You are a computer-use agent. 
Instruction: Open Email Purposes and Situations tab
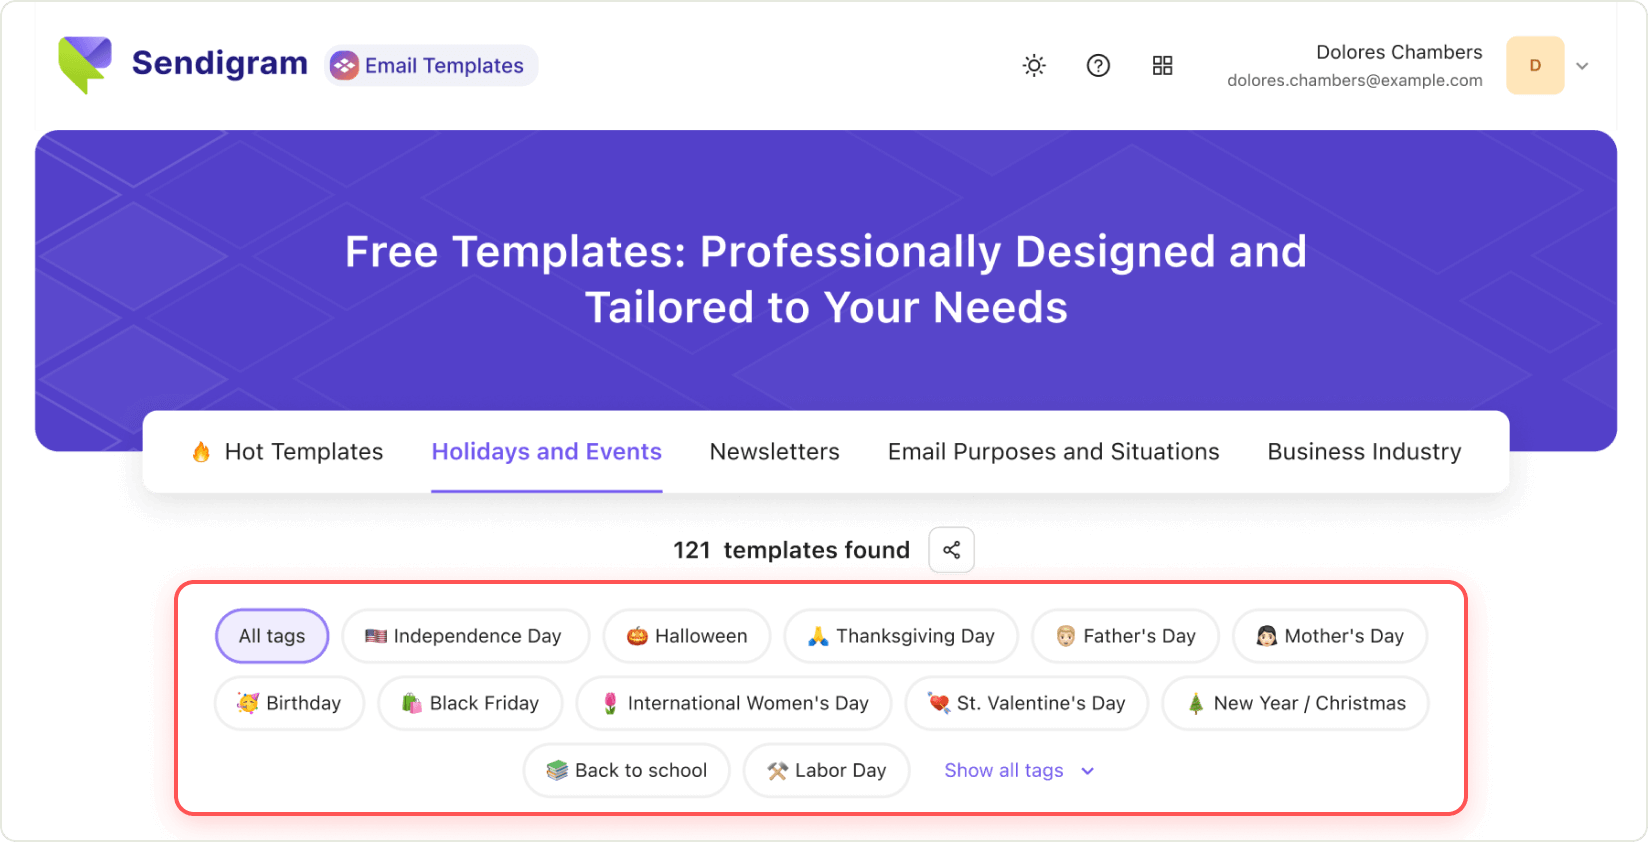1053,452
